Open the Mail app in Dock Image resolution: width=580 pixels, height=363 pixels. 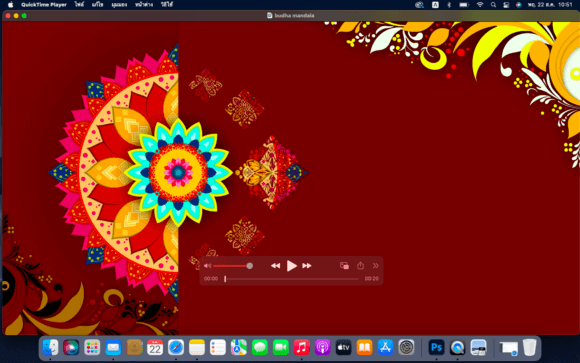coord(113,347)
